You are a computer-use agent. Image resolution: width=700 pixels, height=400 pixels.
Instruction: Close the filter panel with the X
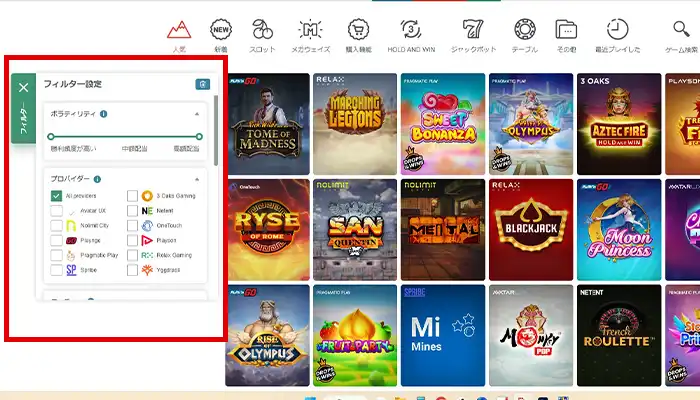coord(24,88)
